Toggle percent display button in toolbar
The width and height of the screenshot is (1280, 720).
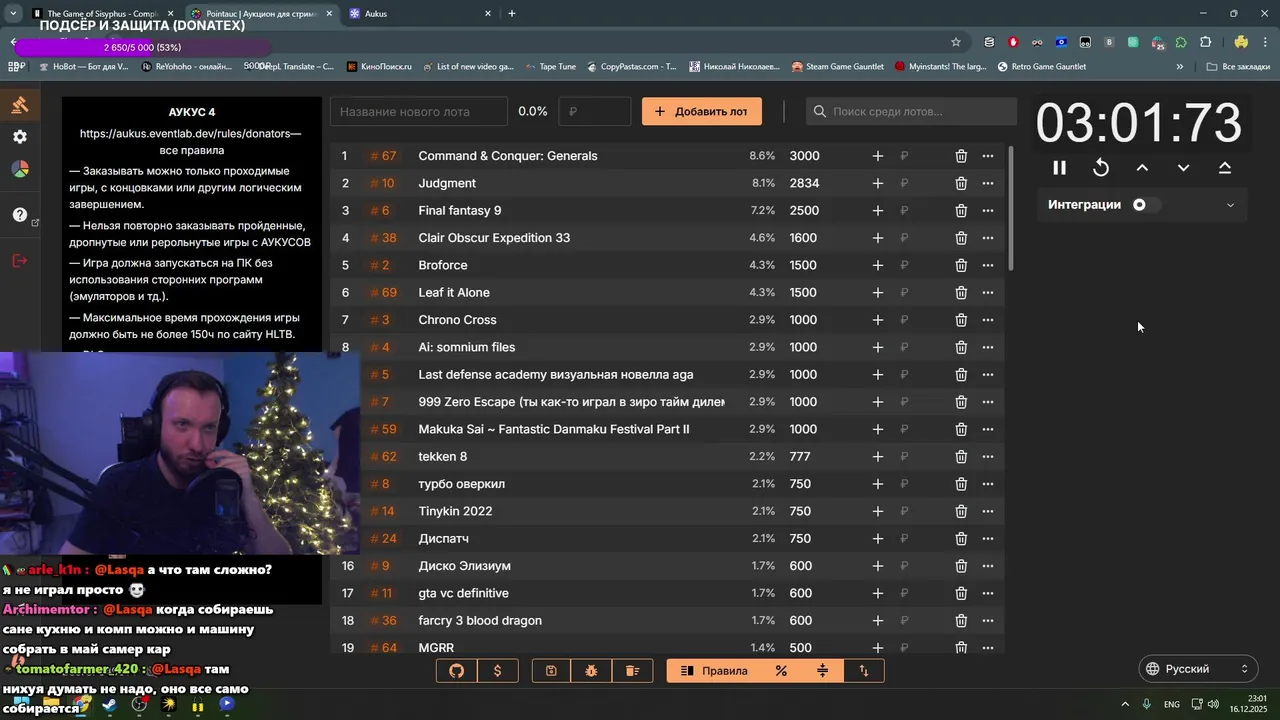(781, 671)
